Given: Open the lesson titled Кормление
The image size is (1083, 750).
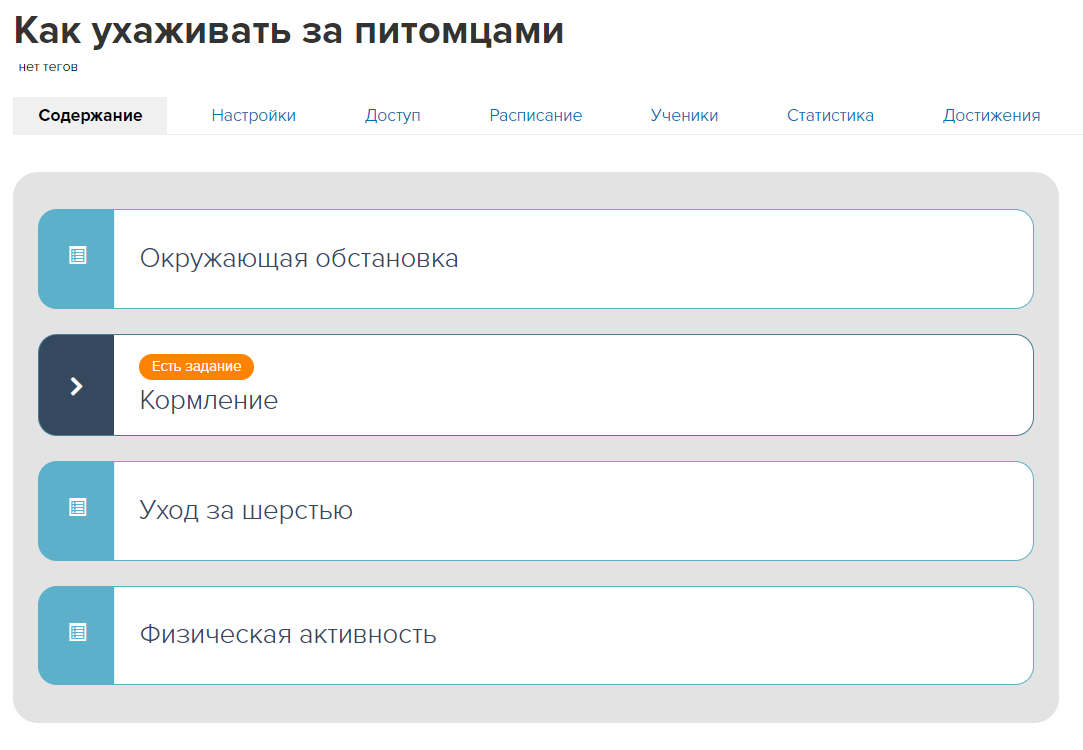Looking at the screenshot, I should coord(209,401).
